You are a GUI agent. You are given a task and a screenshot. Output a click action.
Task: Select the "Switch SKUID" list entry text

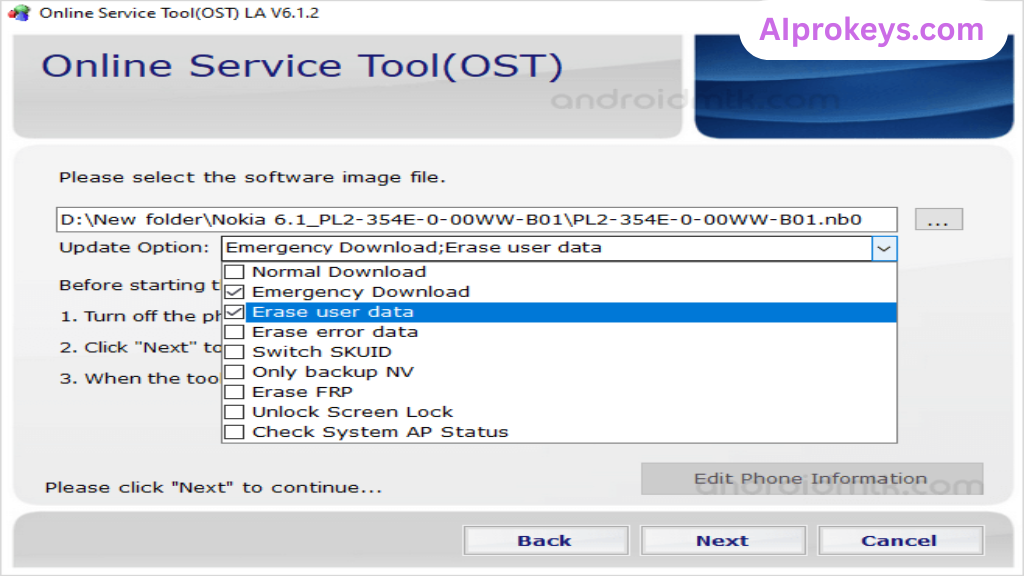(322, 352)
